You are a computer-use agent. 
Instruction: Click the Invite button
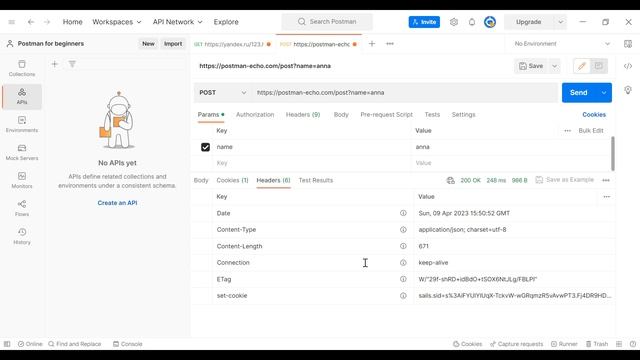(424, 22)
